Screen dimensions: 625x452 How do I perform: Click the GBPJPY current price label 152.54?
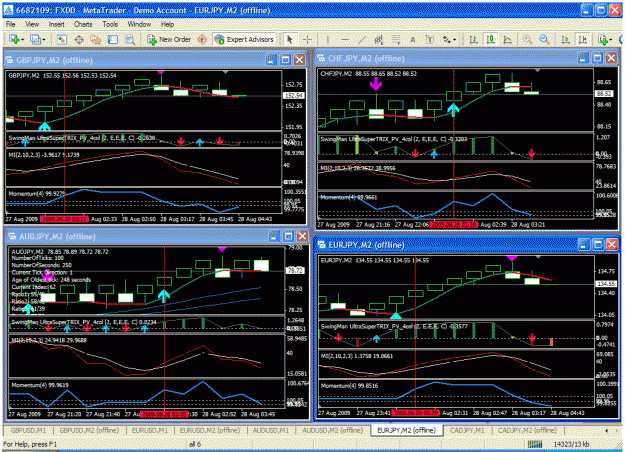[294, 96]
